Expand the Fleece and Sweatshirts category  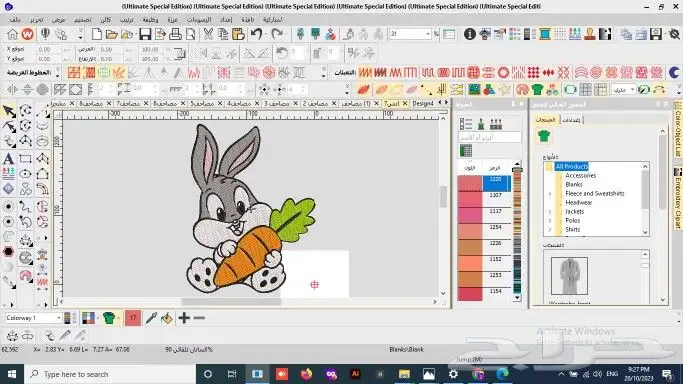(550, 193)
